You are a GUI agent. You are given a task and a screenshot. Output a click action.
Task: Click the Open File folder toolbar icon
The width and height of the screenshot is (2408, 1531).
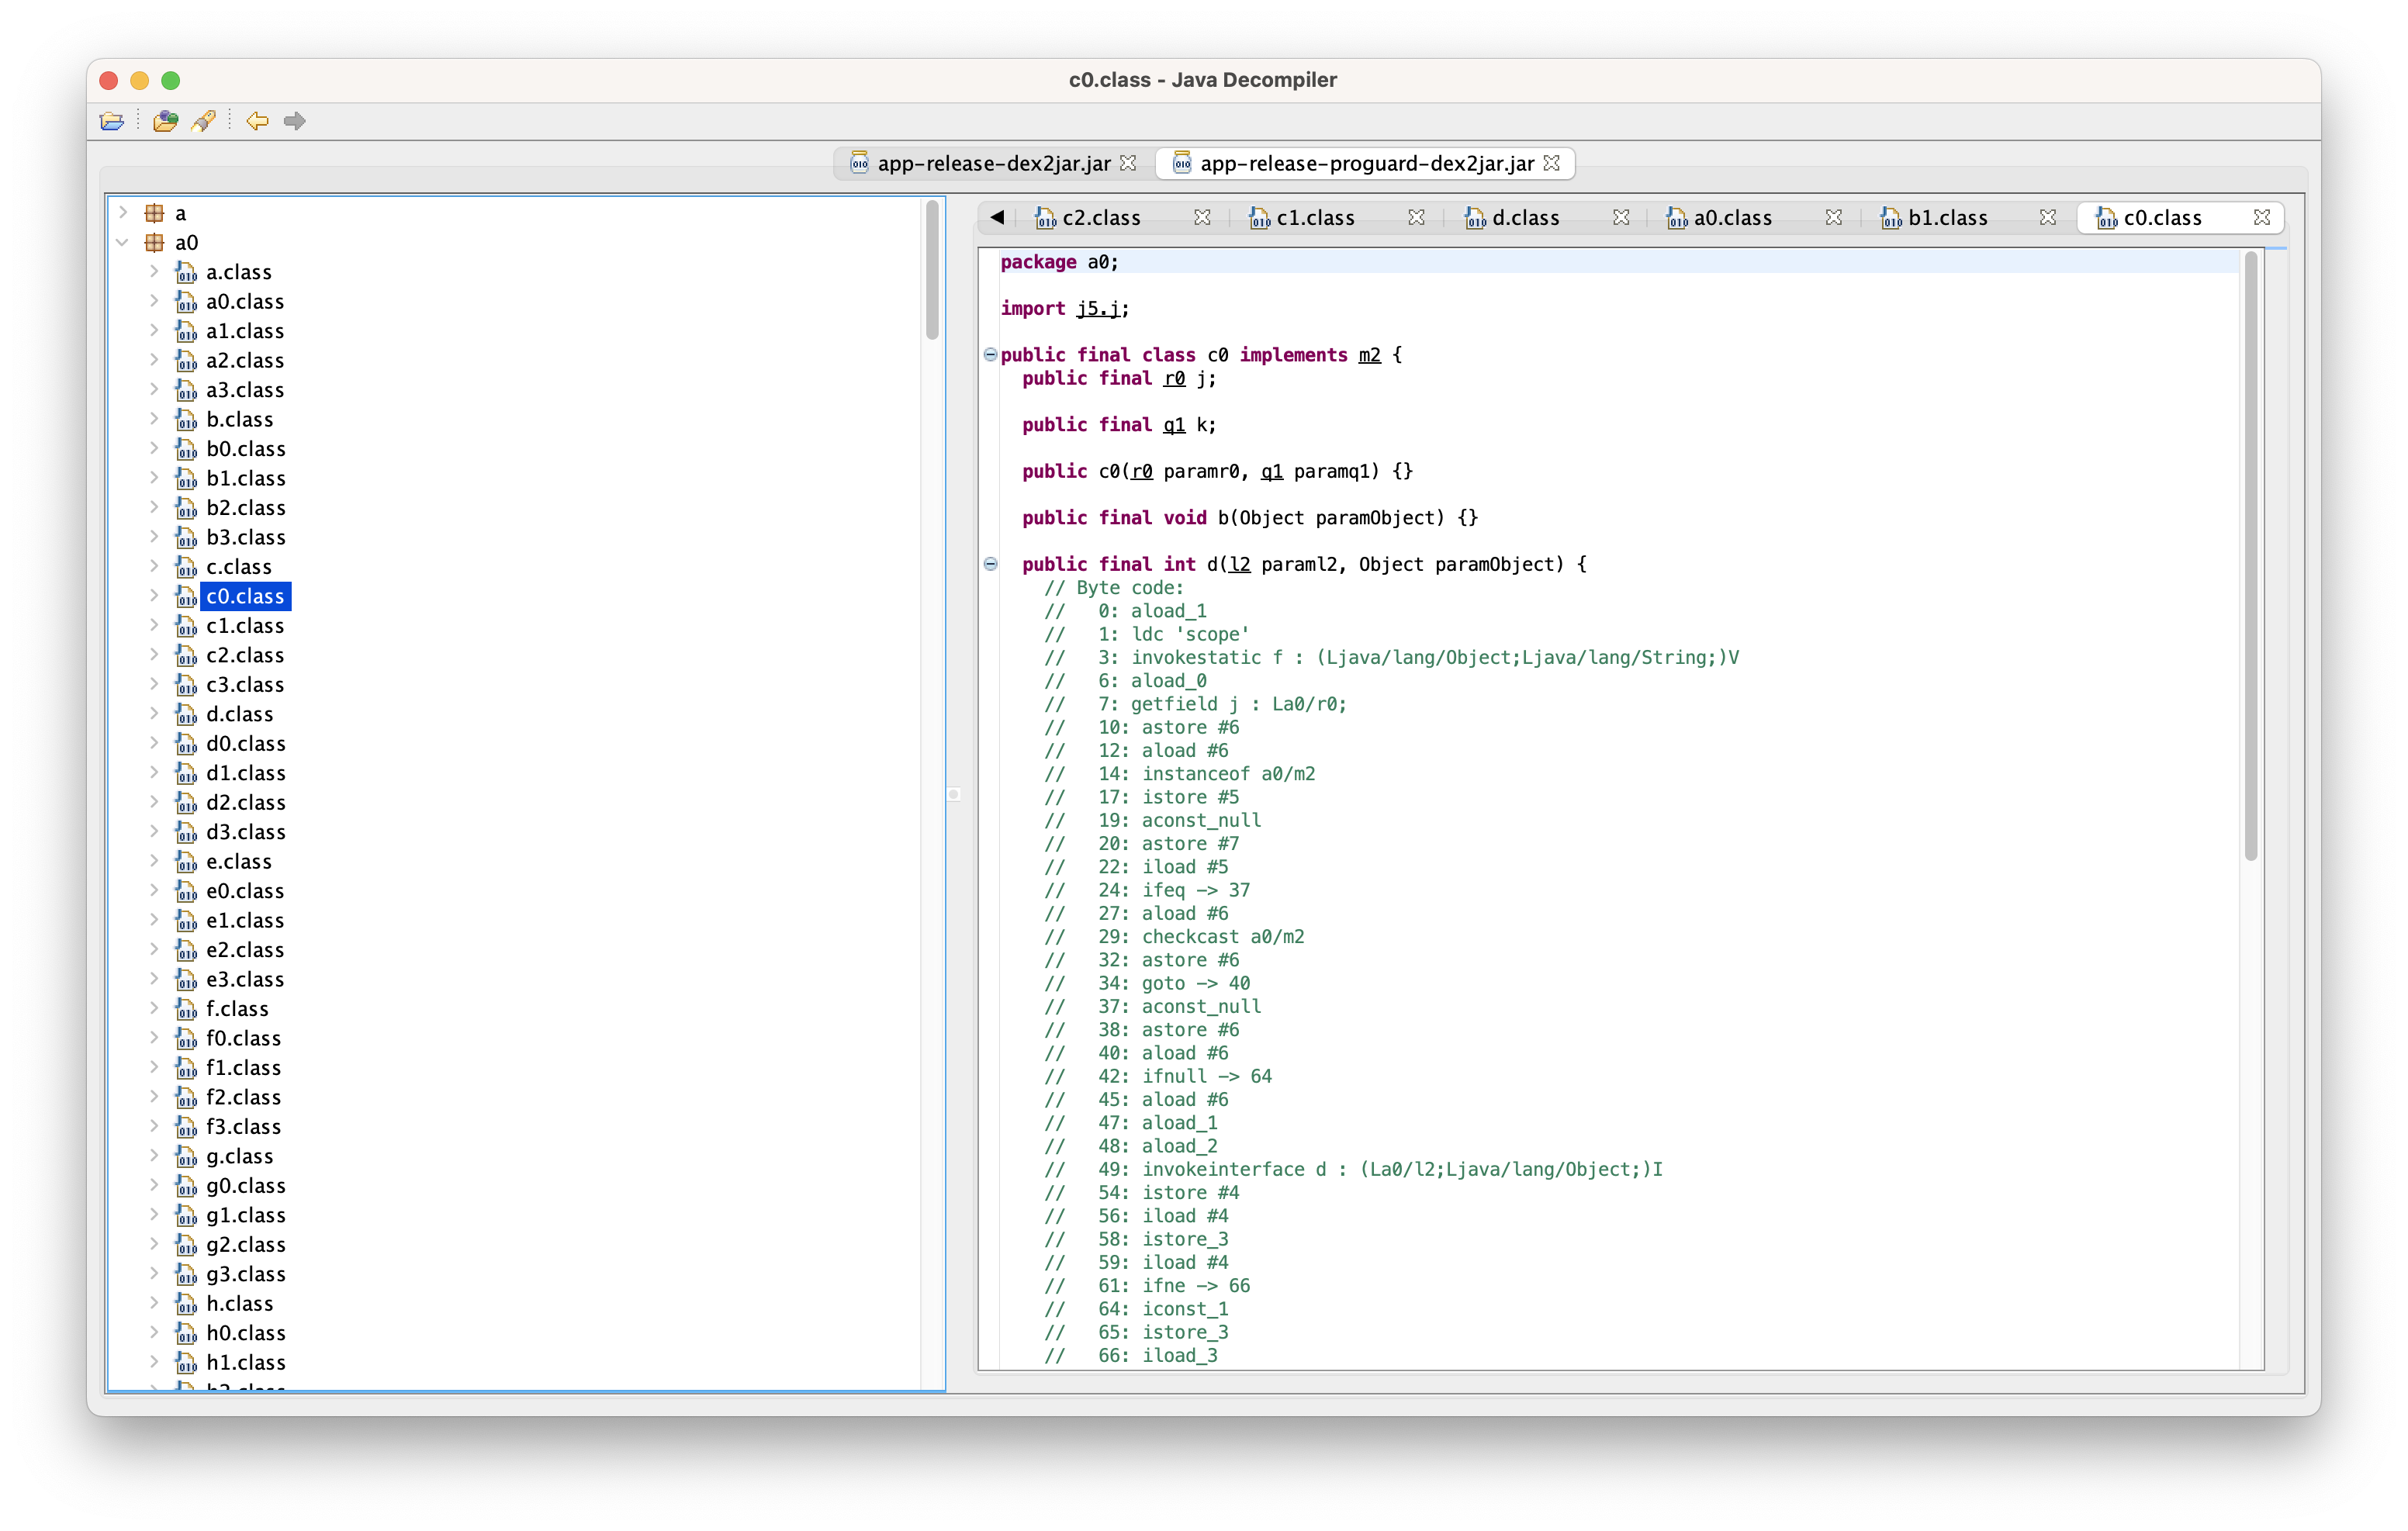tap(112, 121)
